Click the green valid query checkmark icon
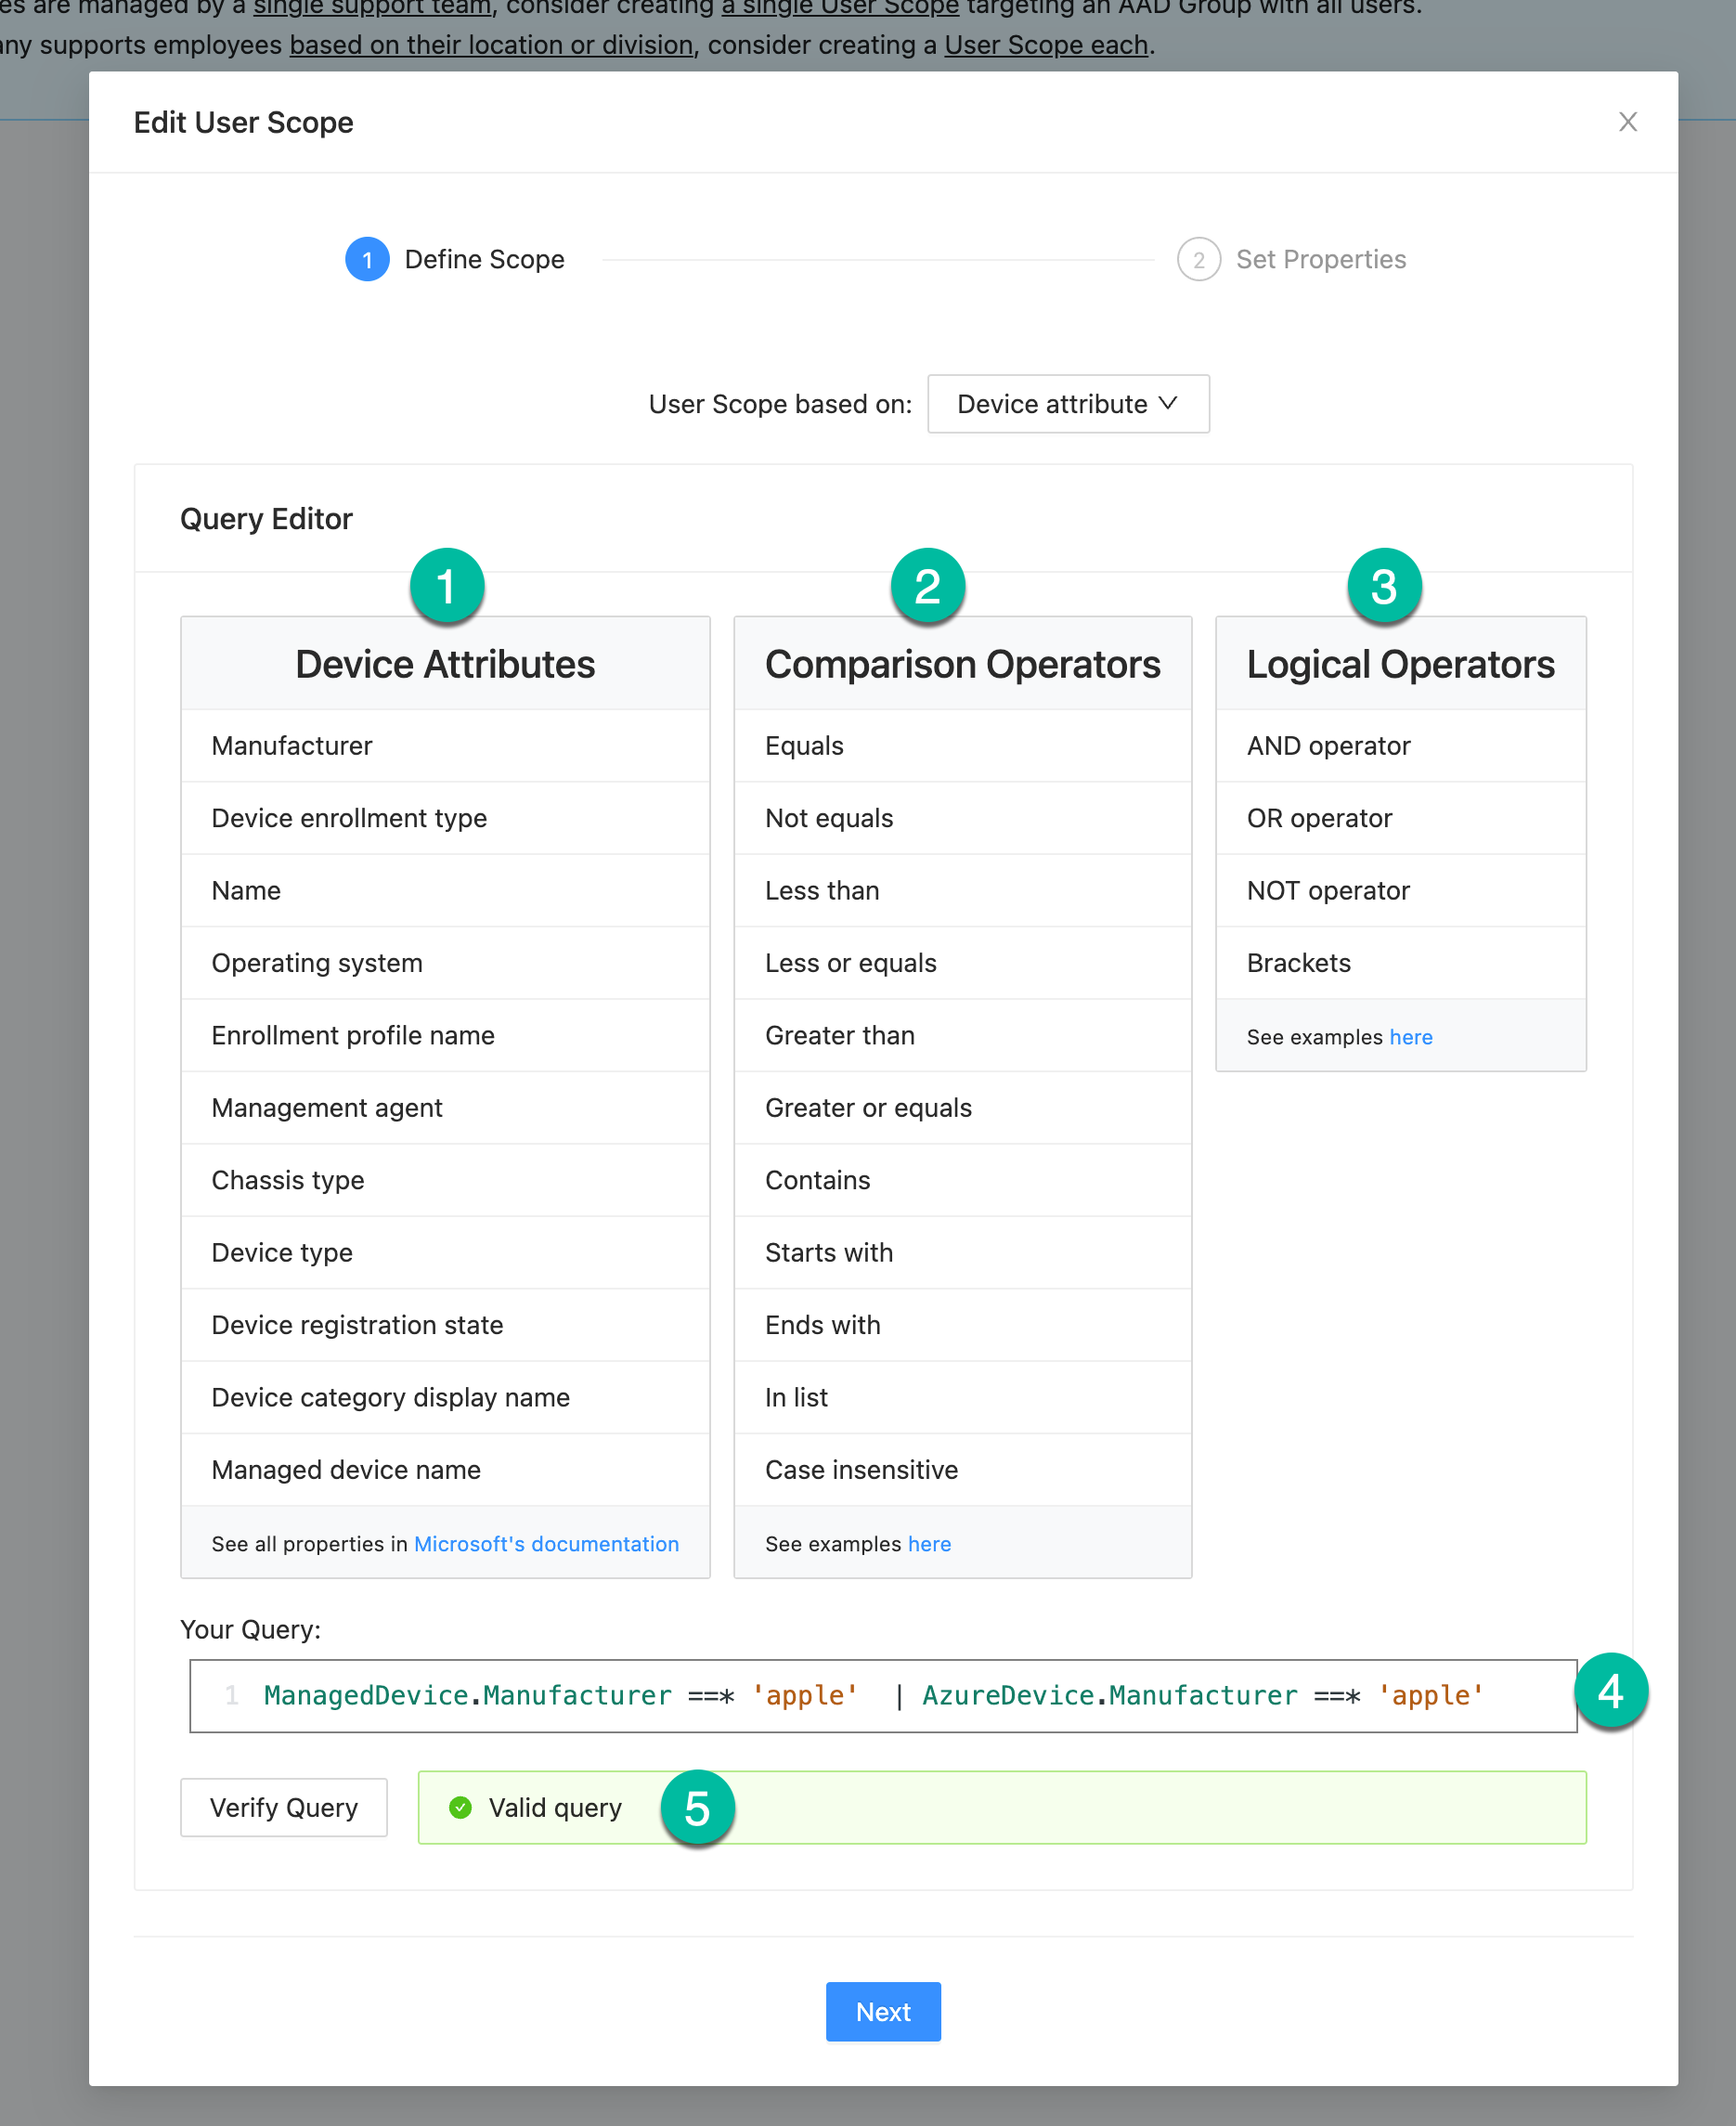The image size is (1736, 2126). [460, 1807]
